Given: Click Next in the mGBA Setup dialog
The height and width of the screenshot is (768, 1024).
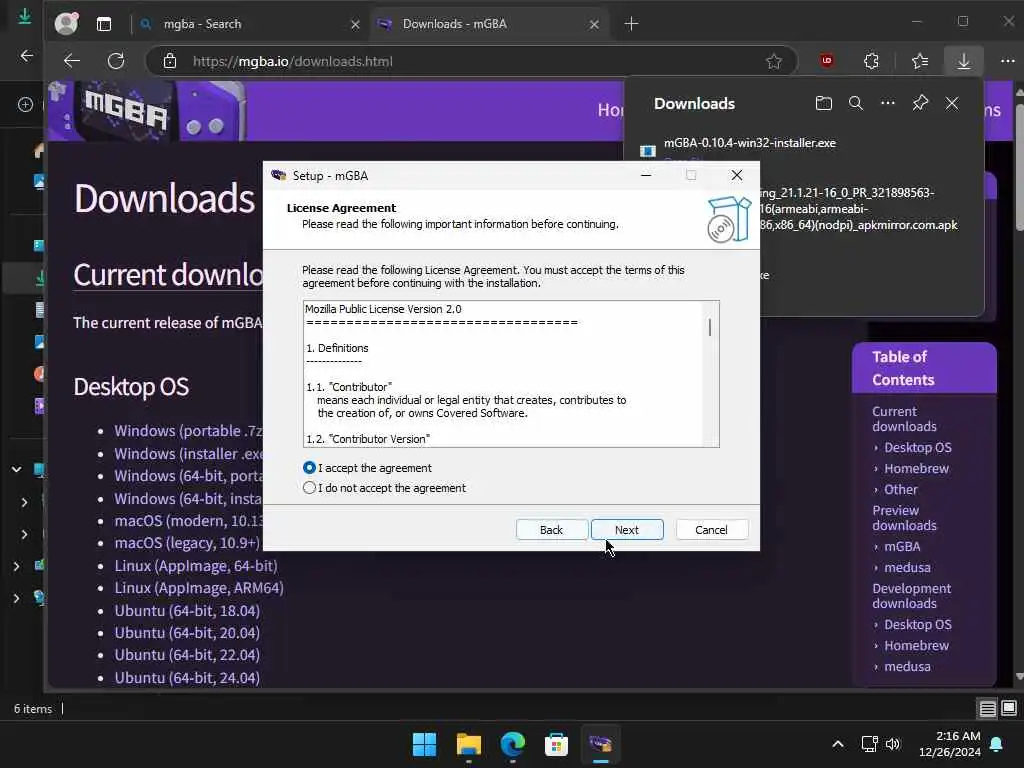Looking at the screenshot, I should [627, 530].
